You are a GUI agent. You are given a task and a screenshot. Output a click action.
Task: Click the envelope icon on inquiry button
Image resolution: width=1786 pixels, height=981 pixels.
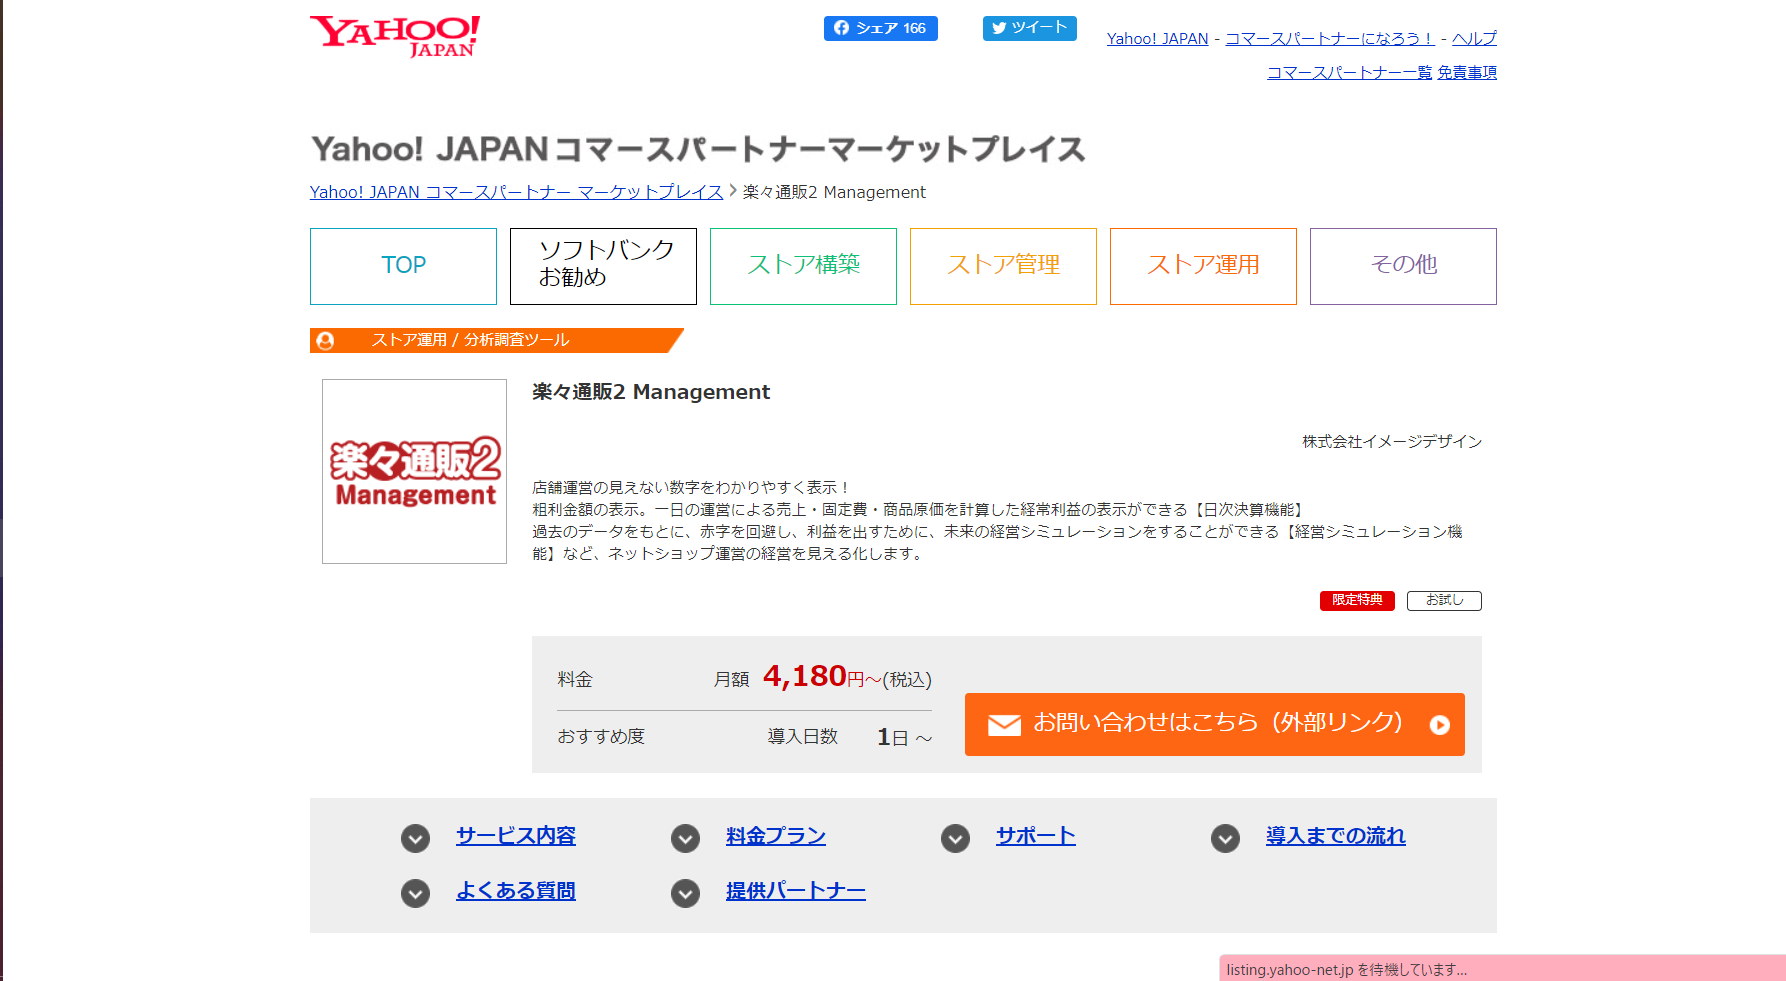pyautogui.click(x=1004, y=725)
